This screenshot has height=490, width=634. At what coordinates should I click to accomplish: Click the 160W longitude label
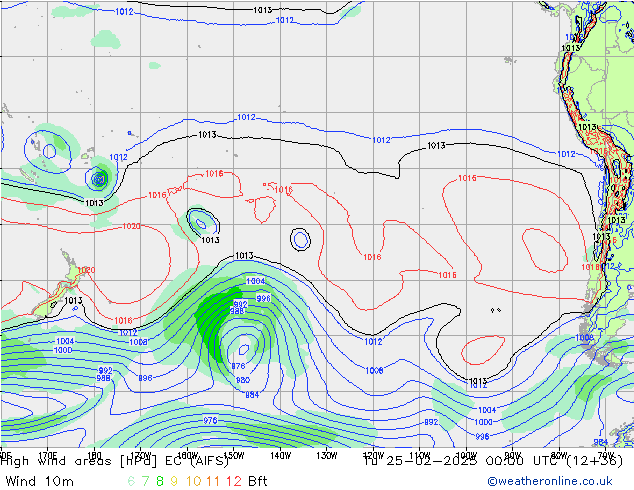click(187, 454)
